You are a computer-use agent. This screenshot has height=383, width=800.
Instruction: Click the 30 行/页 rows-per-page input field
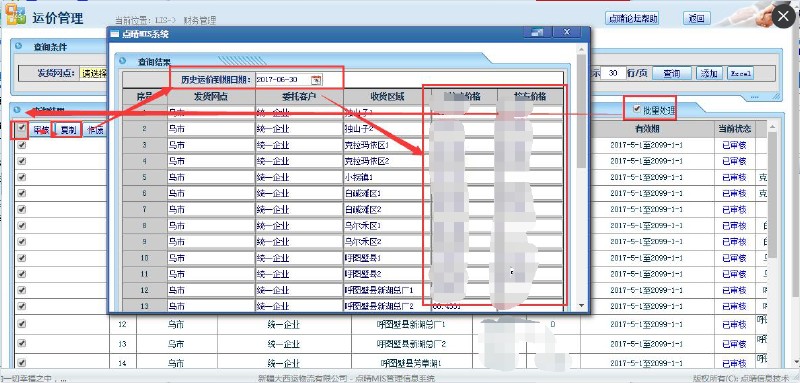click(613, 73)
